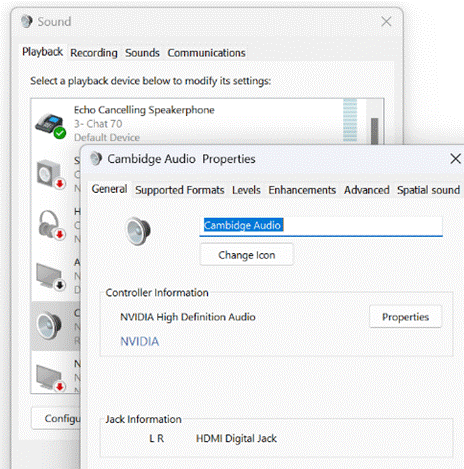Switch to the Enhancements tab
Screen dimensions: 464x469
[302, 190]
